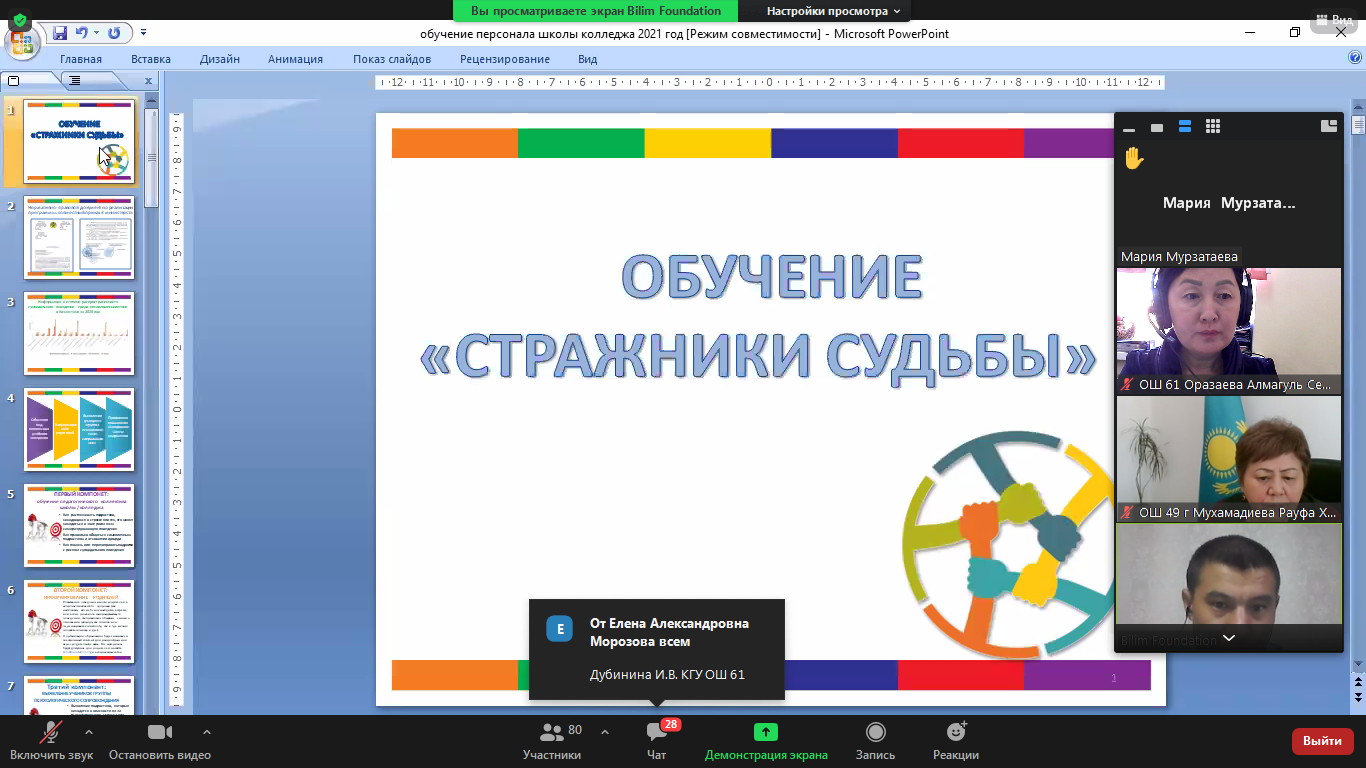
Task: Click the PowerPoint Save icon
Action: pyautogui.click(x=60, y=33)
